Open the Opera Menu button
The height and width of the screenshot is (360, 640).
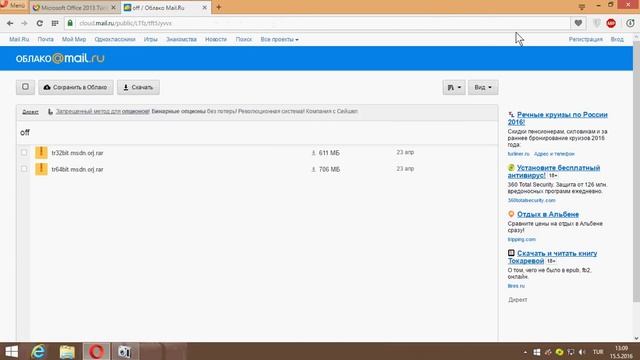[13, 6]
